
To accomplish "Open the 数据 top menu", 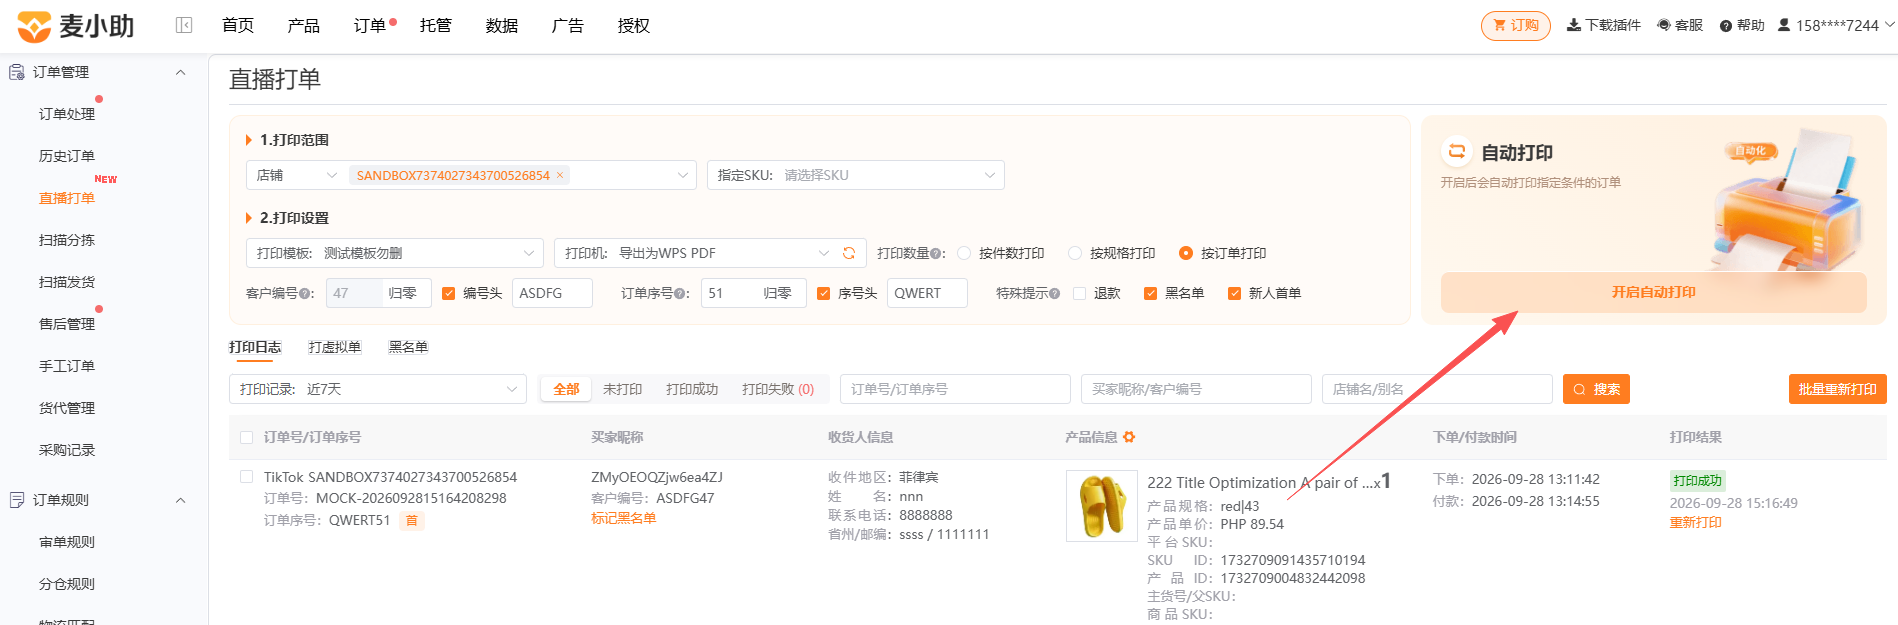I will 501,26.
